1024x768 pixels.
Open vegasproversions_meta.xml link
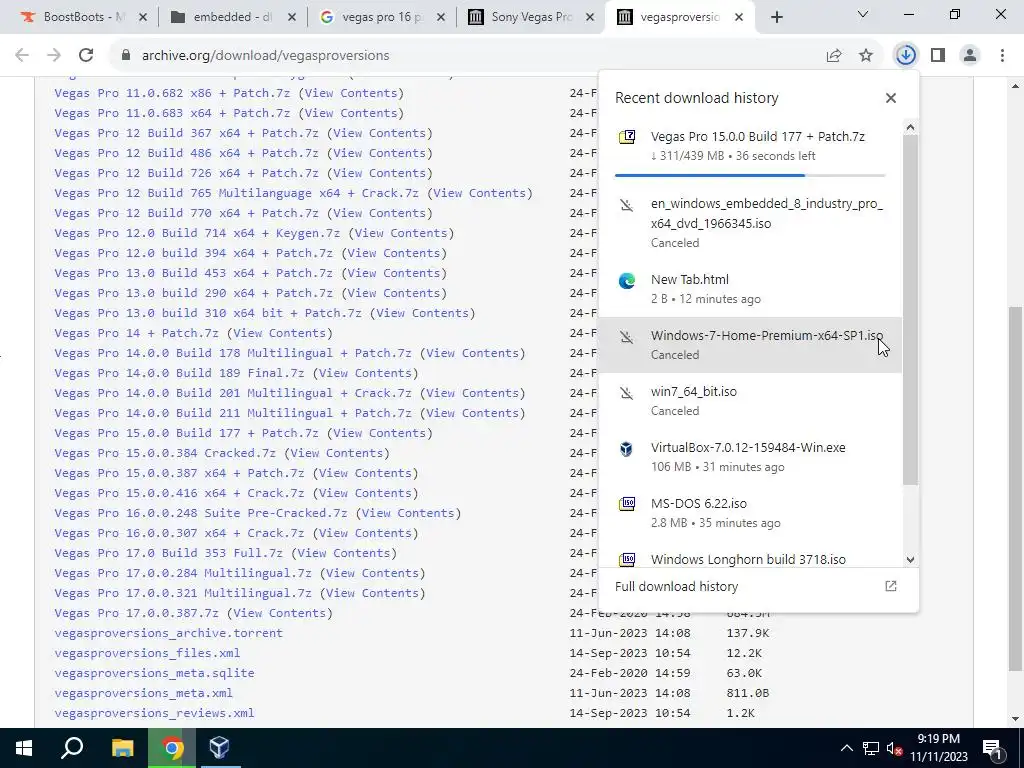144,693
